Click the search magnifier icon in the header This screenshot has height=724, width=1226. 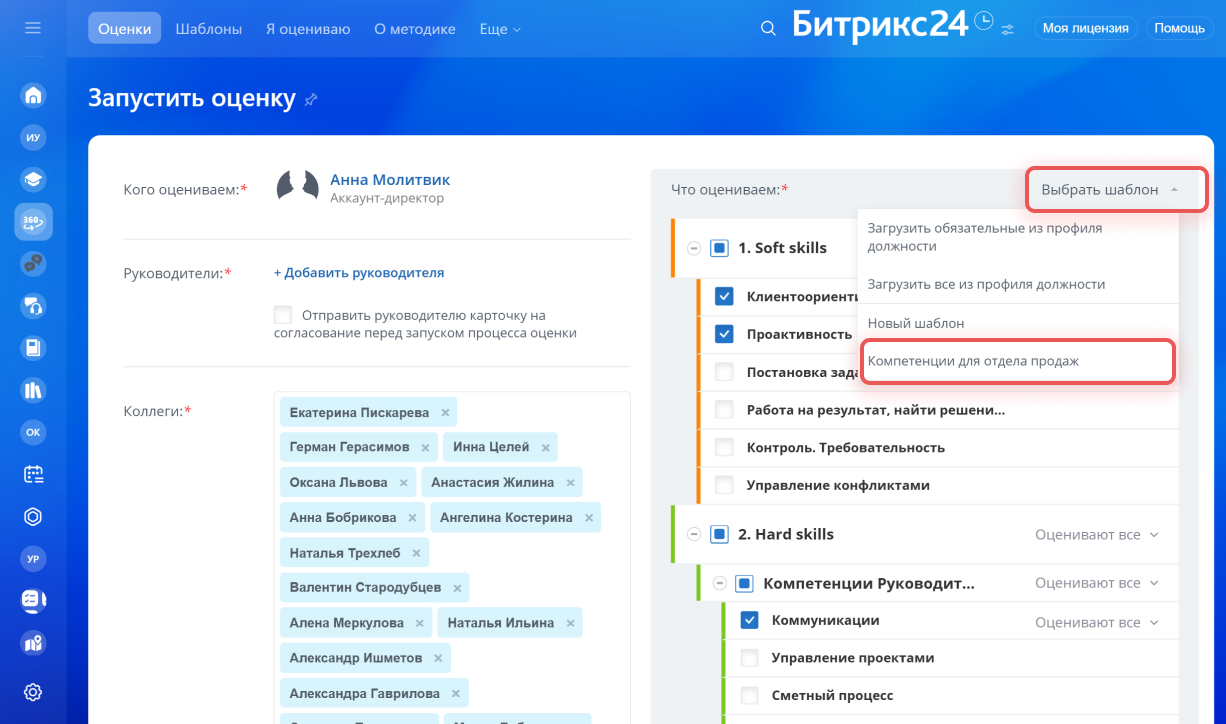(x=768, y=29)
